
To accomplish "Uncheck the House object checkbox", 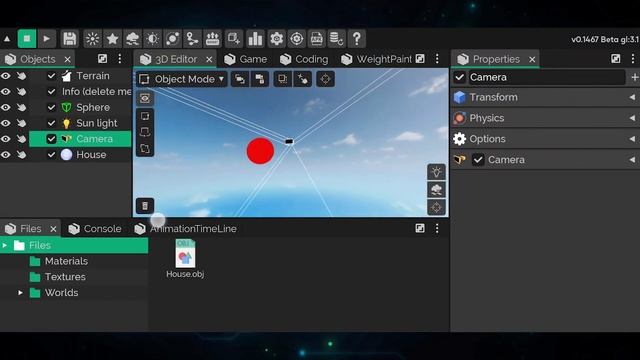I will pyautogui.click(x=51, y=155).
